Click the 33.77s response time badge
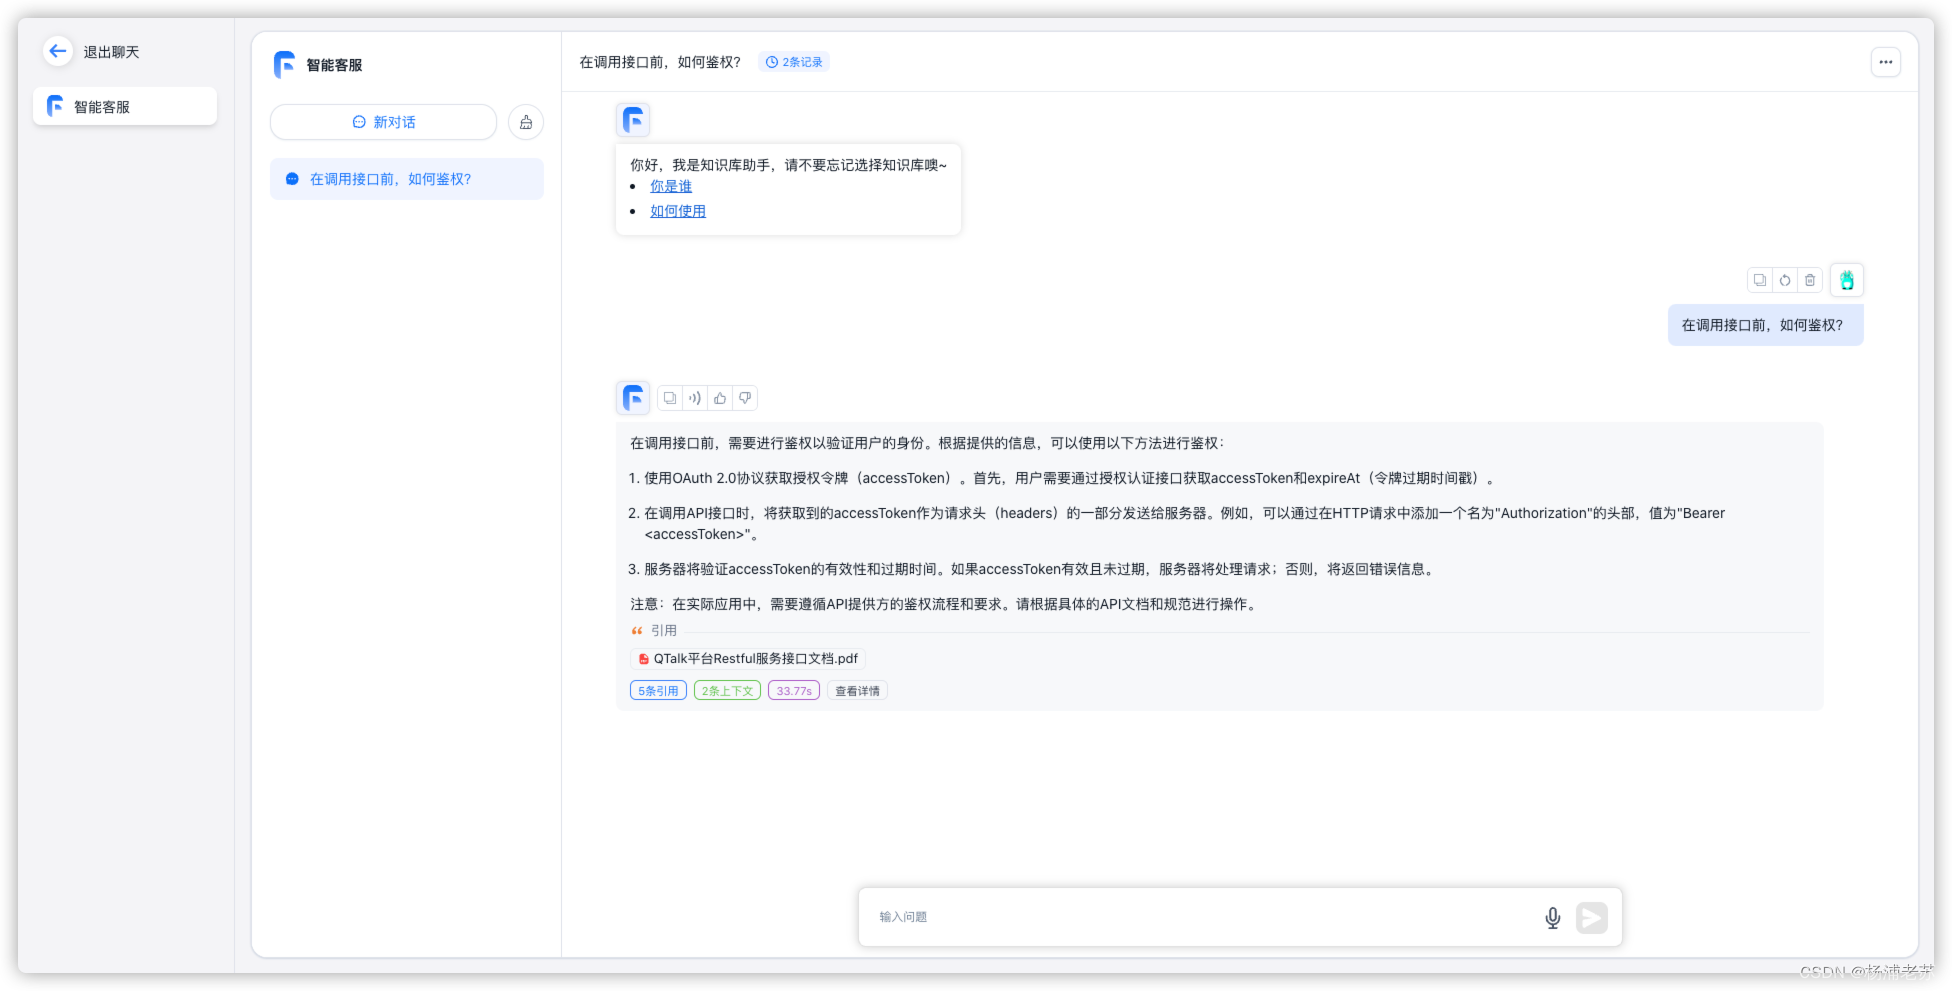This screenshot has width=1952, height=991. coord(793,690)
